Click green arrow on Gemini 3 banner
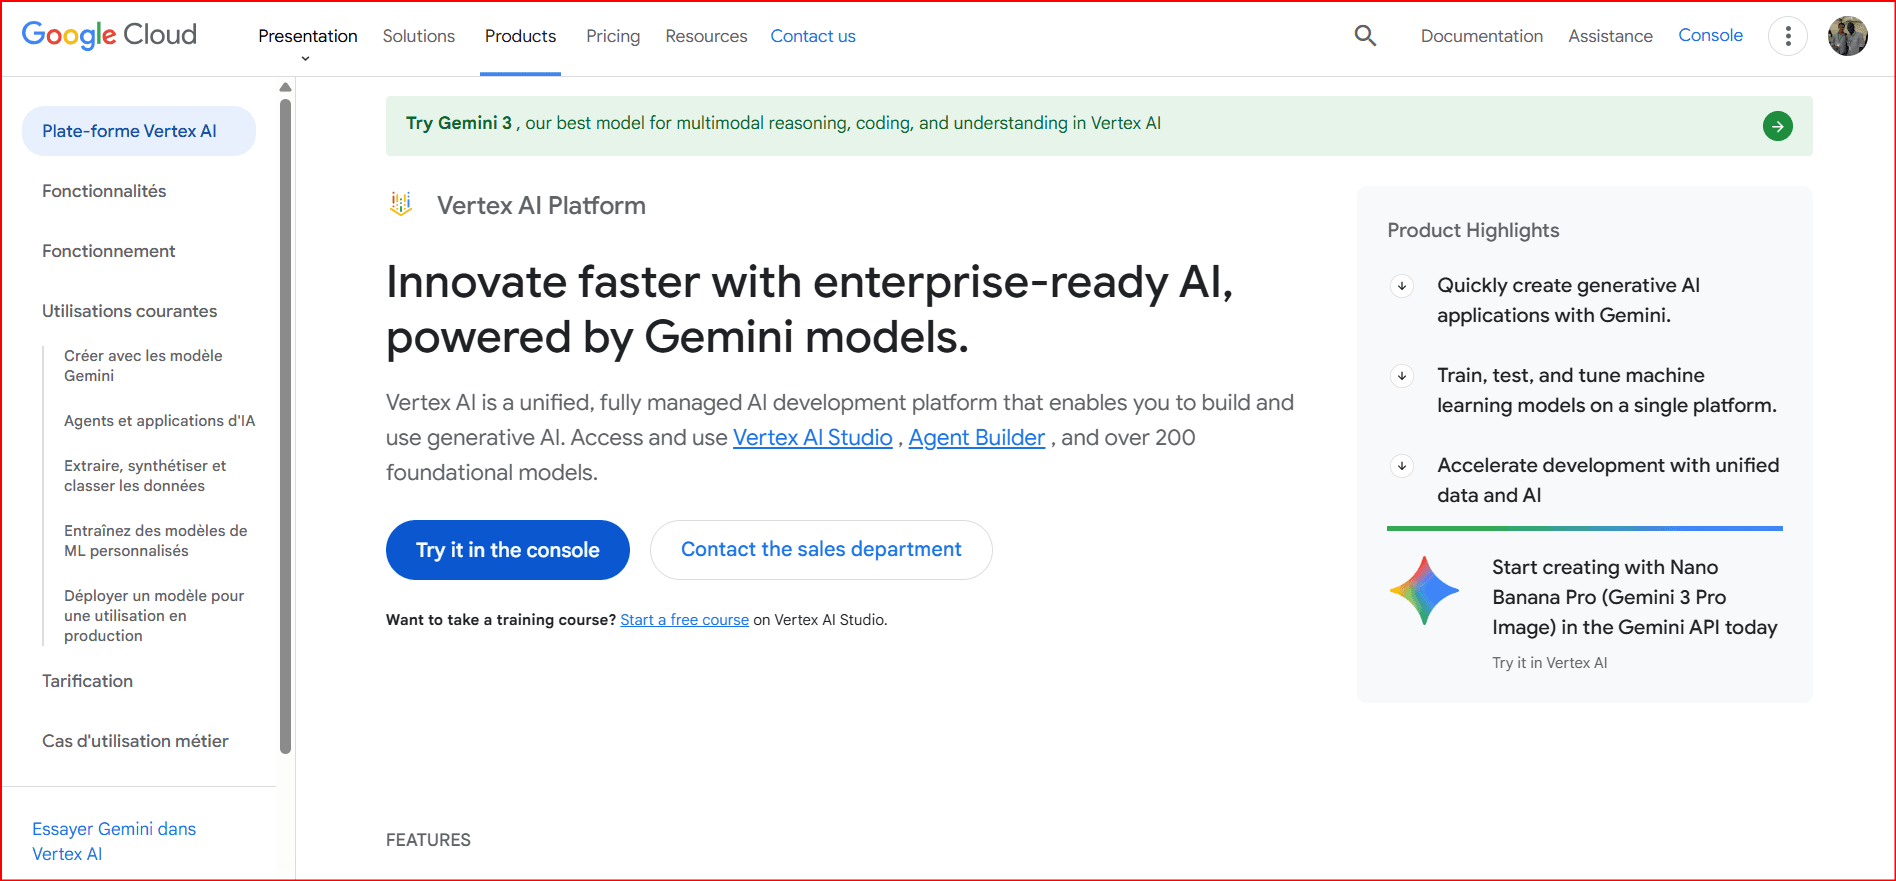Screen dimensions: 1896x881 (1777, 126)
